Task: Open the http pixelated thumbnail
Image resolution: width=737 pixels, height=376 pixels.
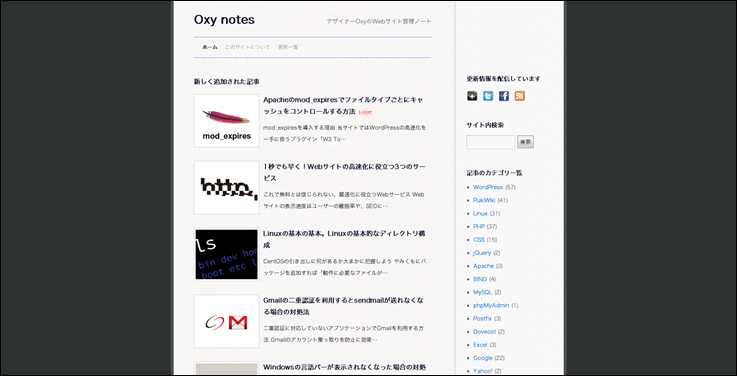Action: tap(227, 188)
